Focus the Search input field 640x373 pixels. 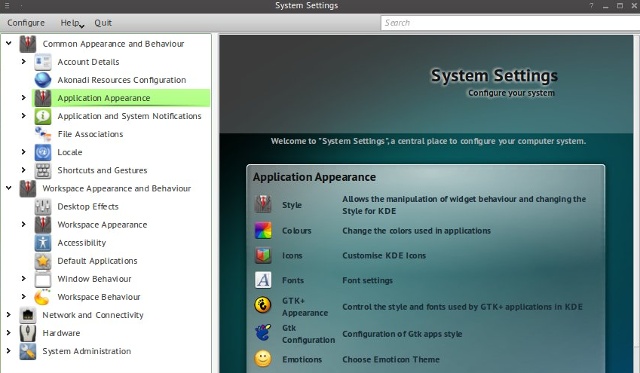510,23
